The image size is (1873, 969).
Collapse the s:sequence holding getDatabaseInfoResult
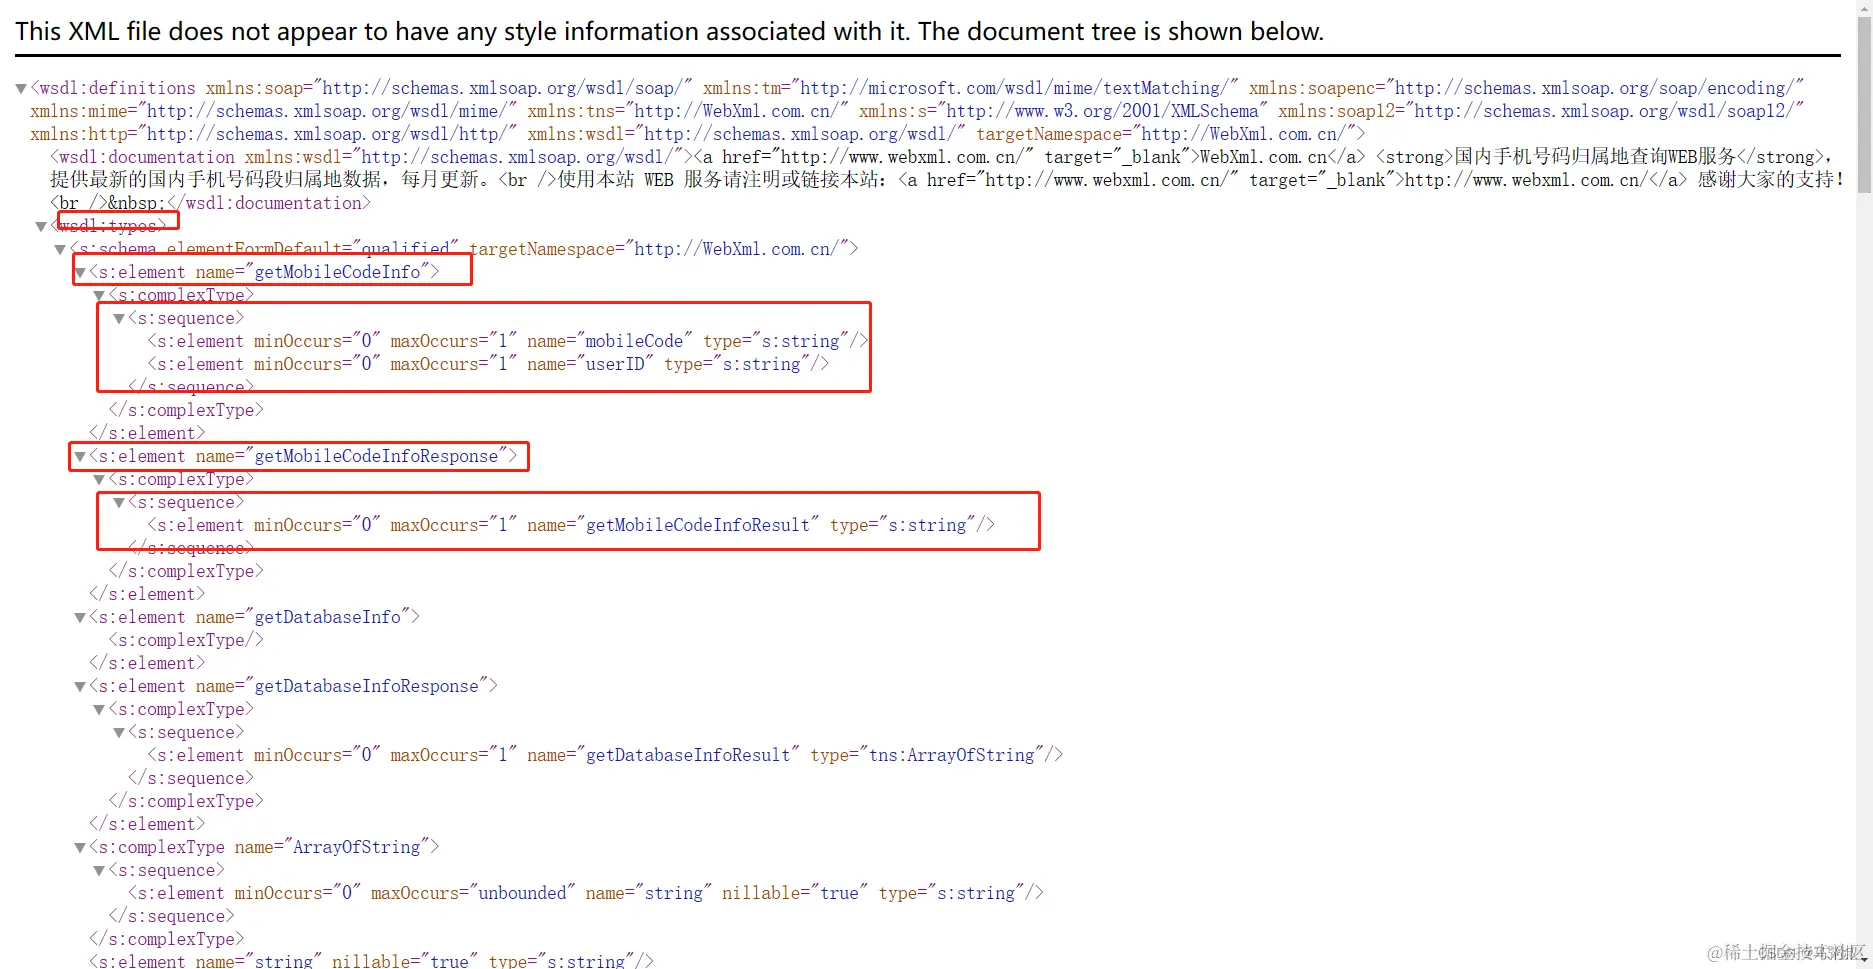tap(119, 733)
